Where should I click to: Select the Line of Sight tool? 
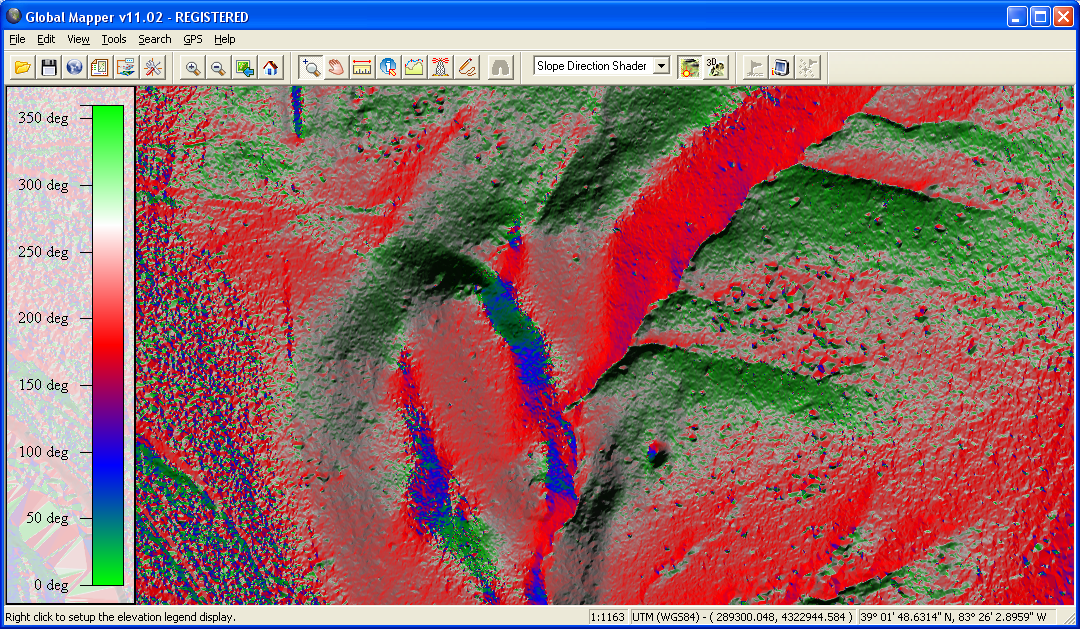pos(440,67)
